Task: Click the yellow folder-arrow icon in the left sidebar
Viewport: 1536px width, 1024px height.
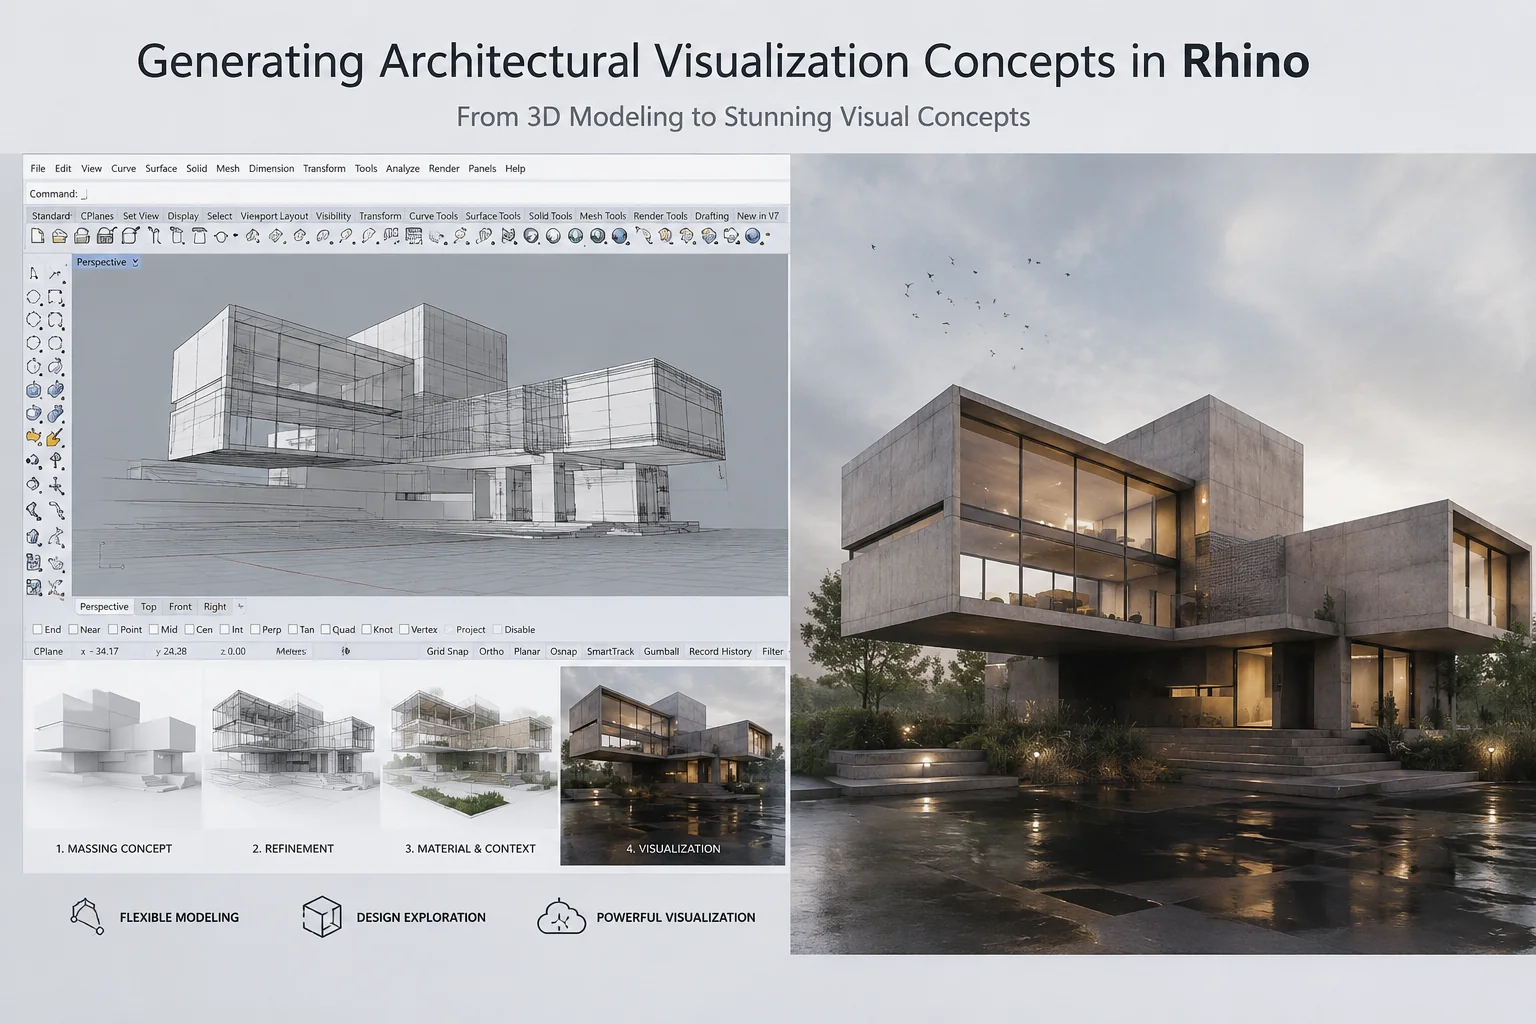Action: click(x=33, y=438)
